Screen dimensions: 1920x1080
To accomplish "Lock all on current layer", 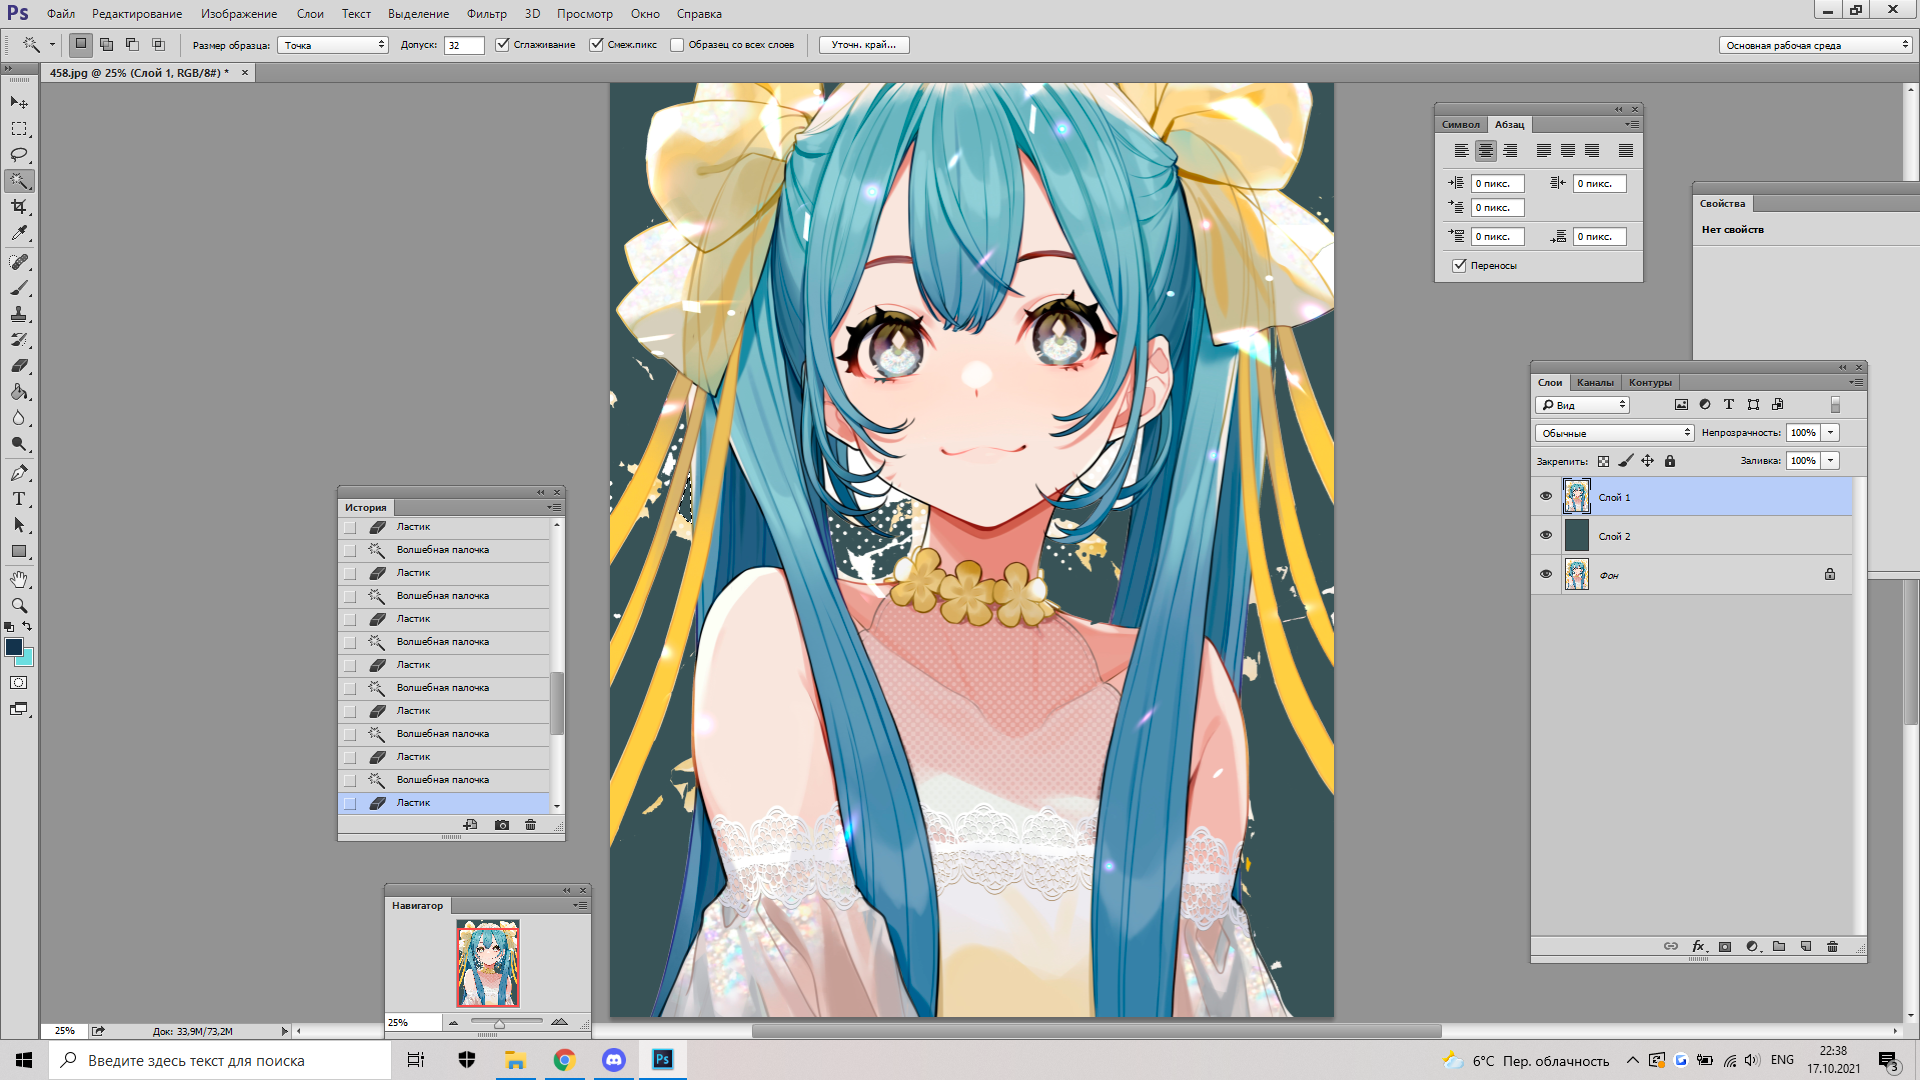I will [1670, 461].
